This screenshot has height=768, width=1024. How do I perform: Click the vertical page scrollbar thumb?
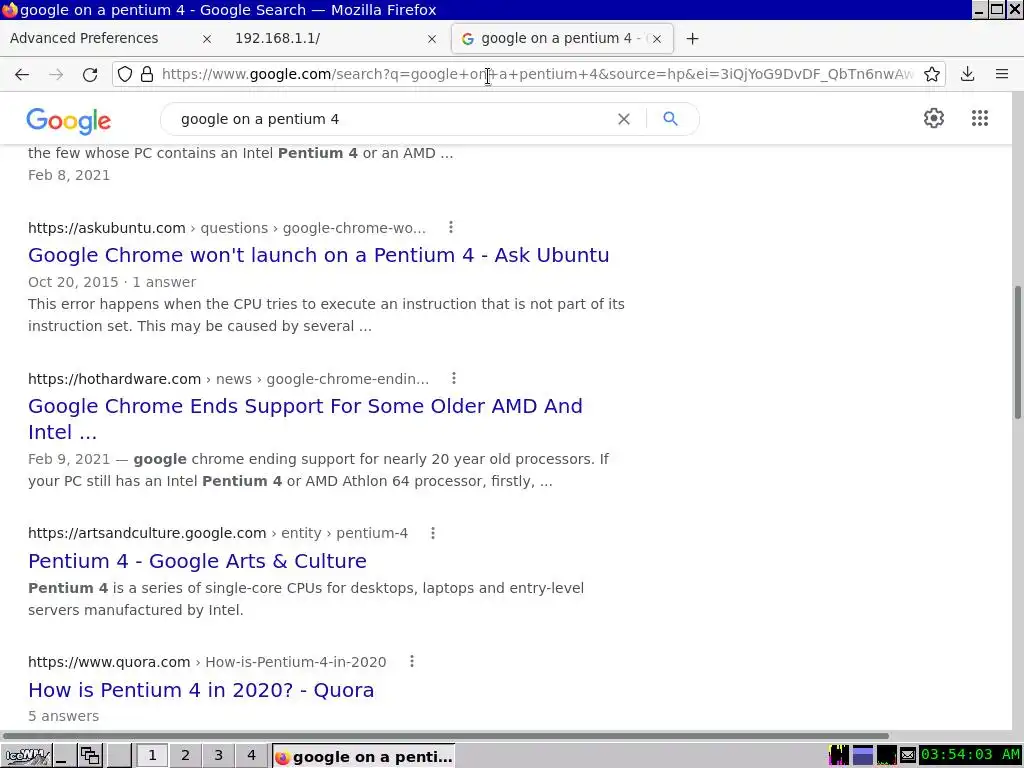click(x=1017, y=352)
